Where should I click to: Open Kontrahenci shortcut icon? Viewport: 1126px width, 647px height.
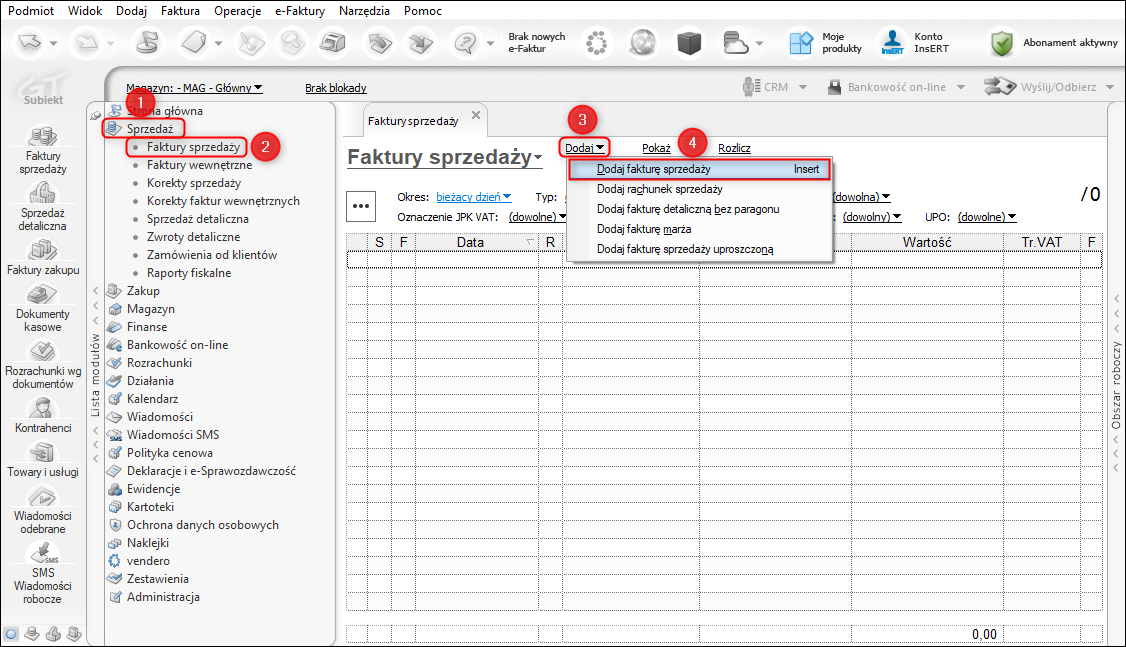click(43, 408)
